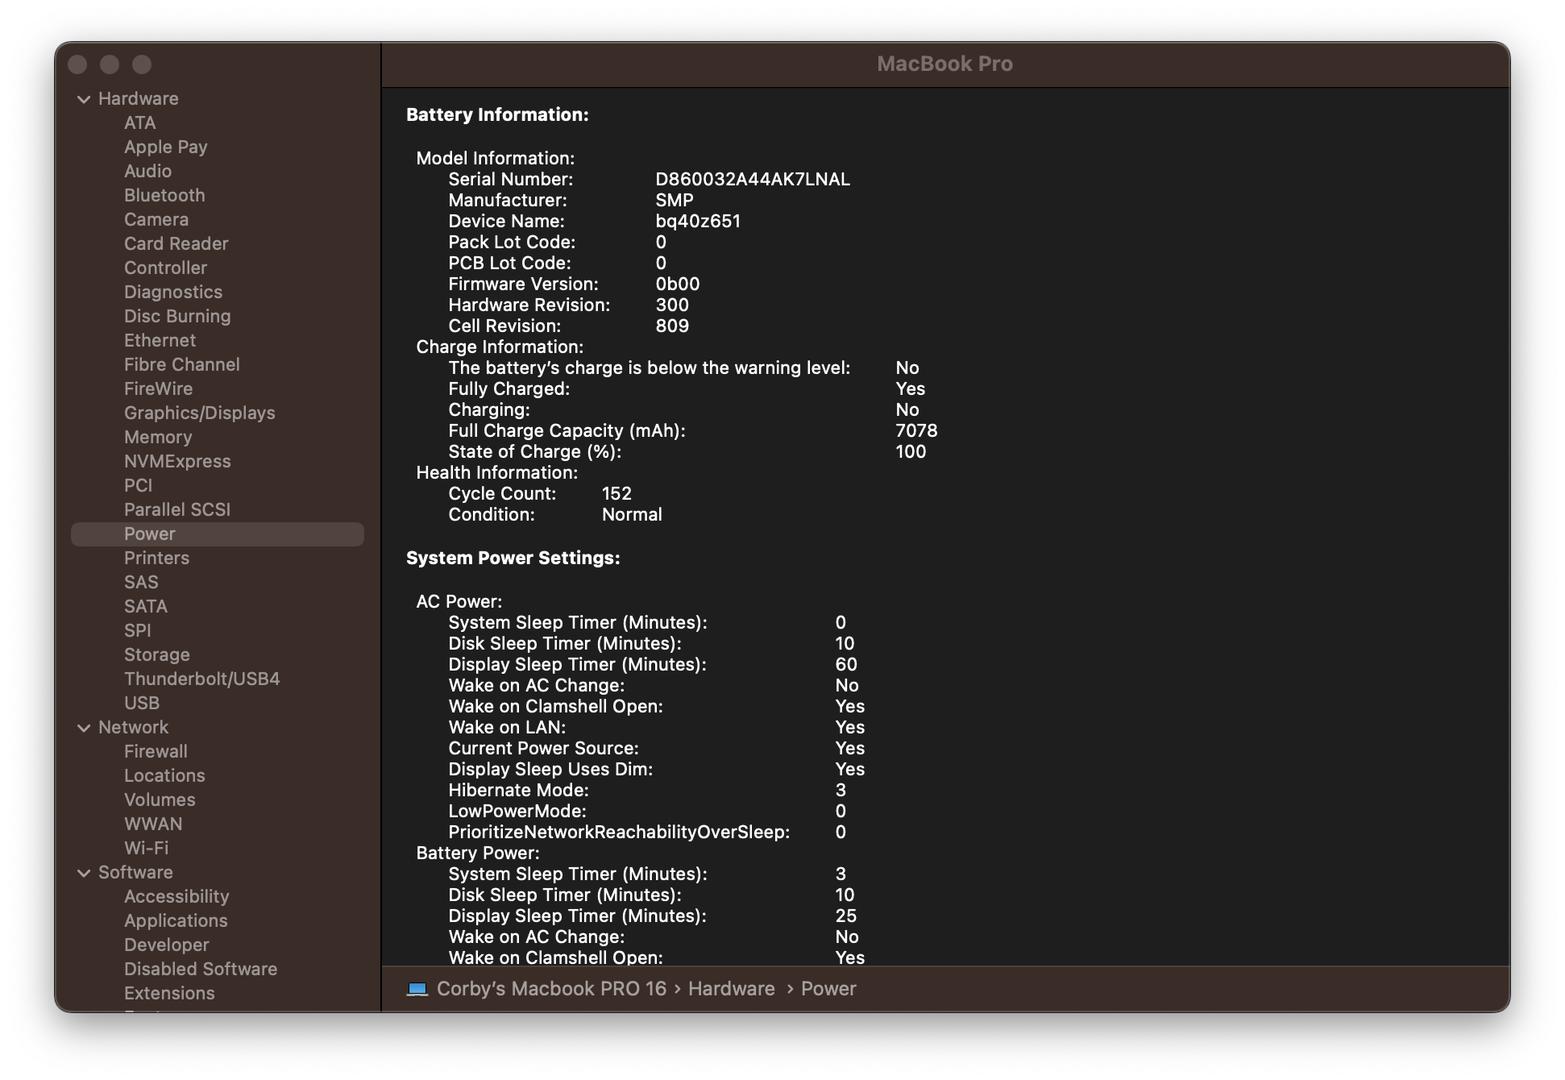Click the Condition value Normal
The height and width of the screenshot is (1080, 1565).
point(632,515)
